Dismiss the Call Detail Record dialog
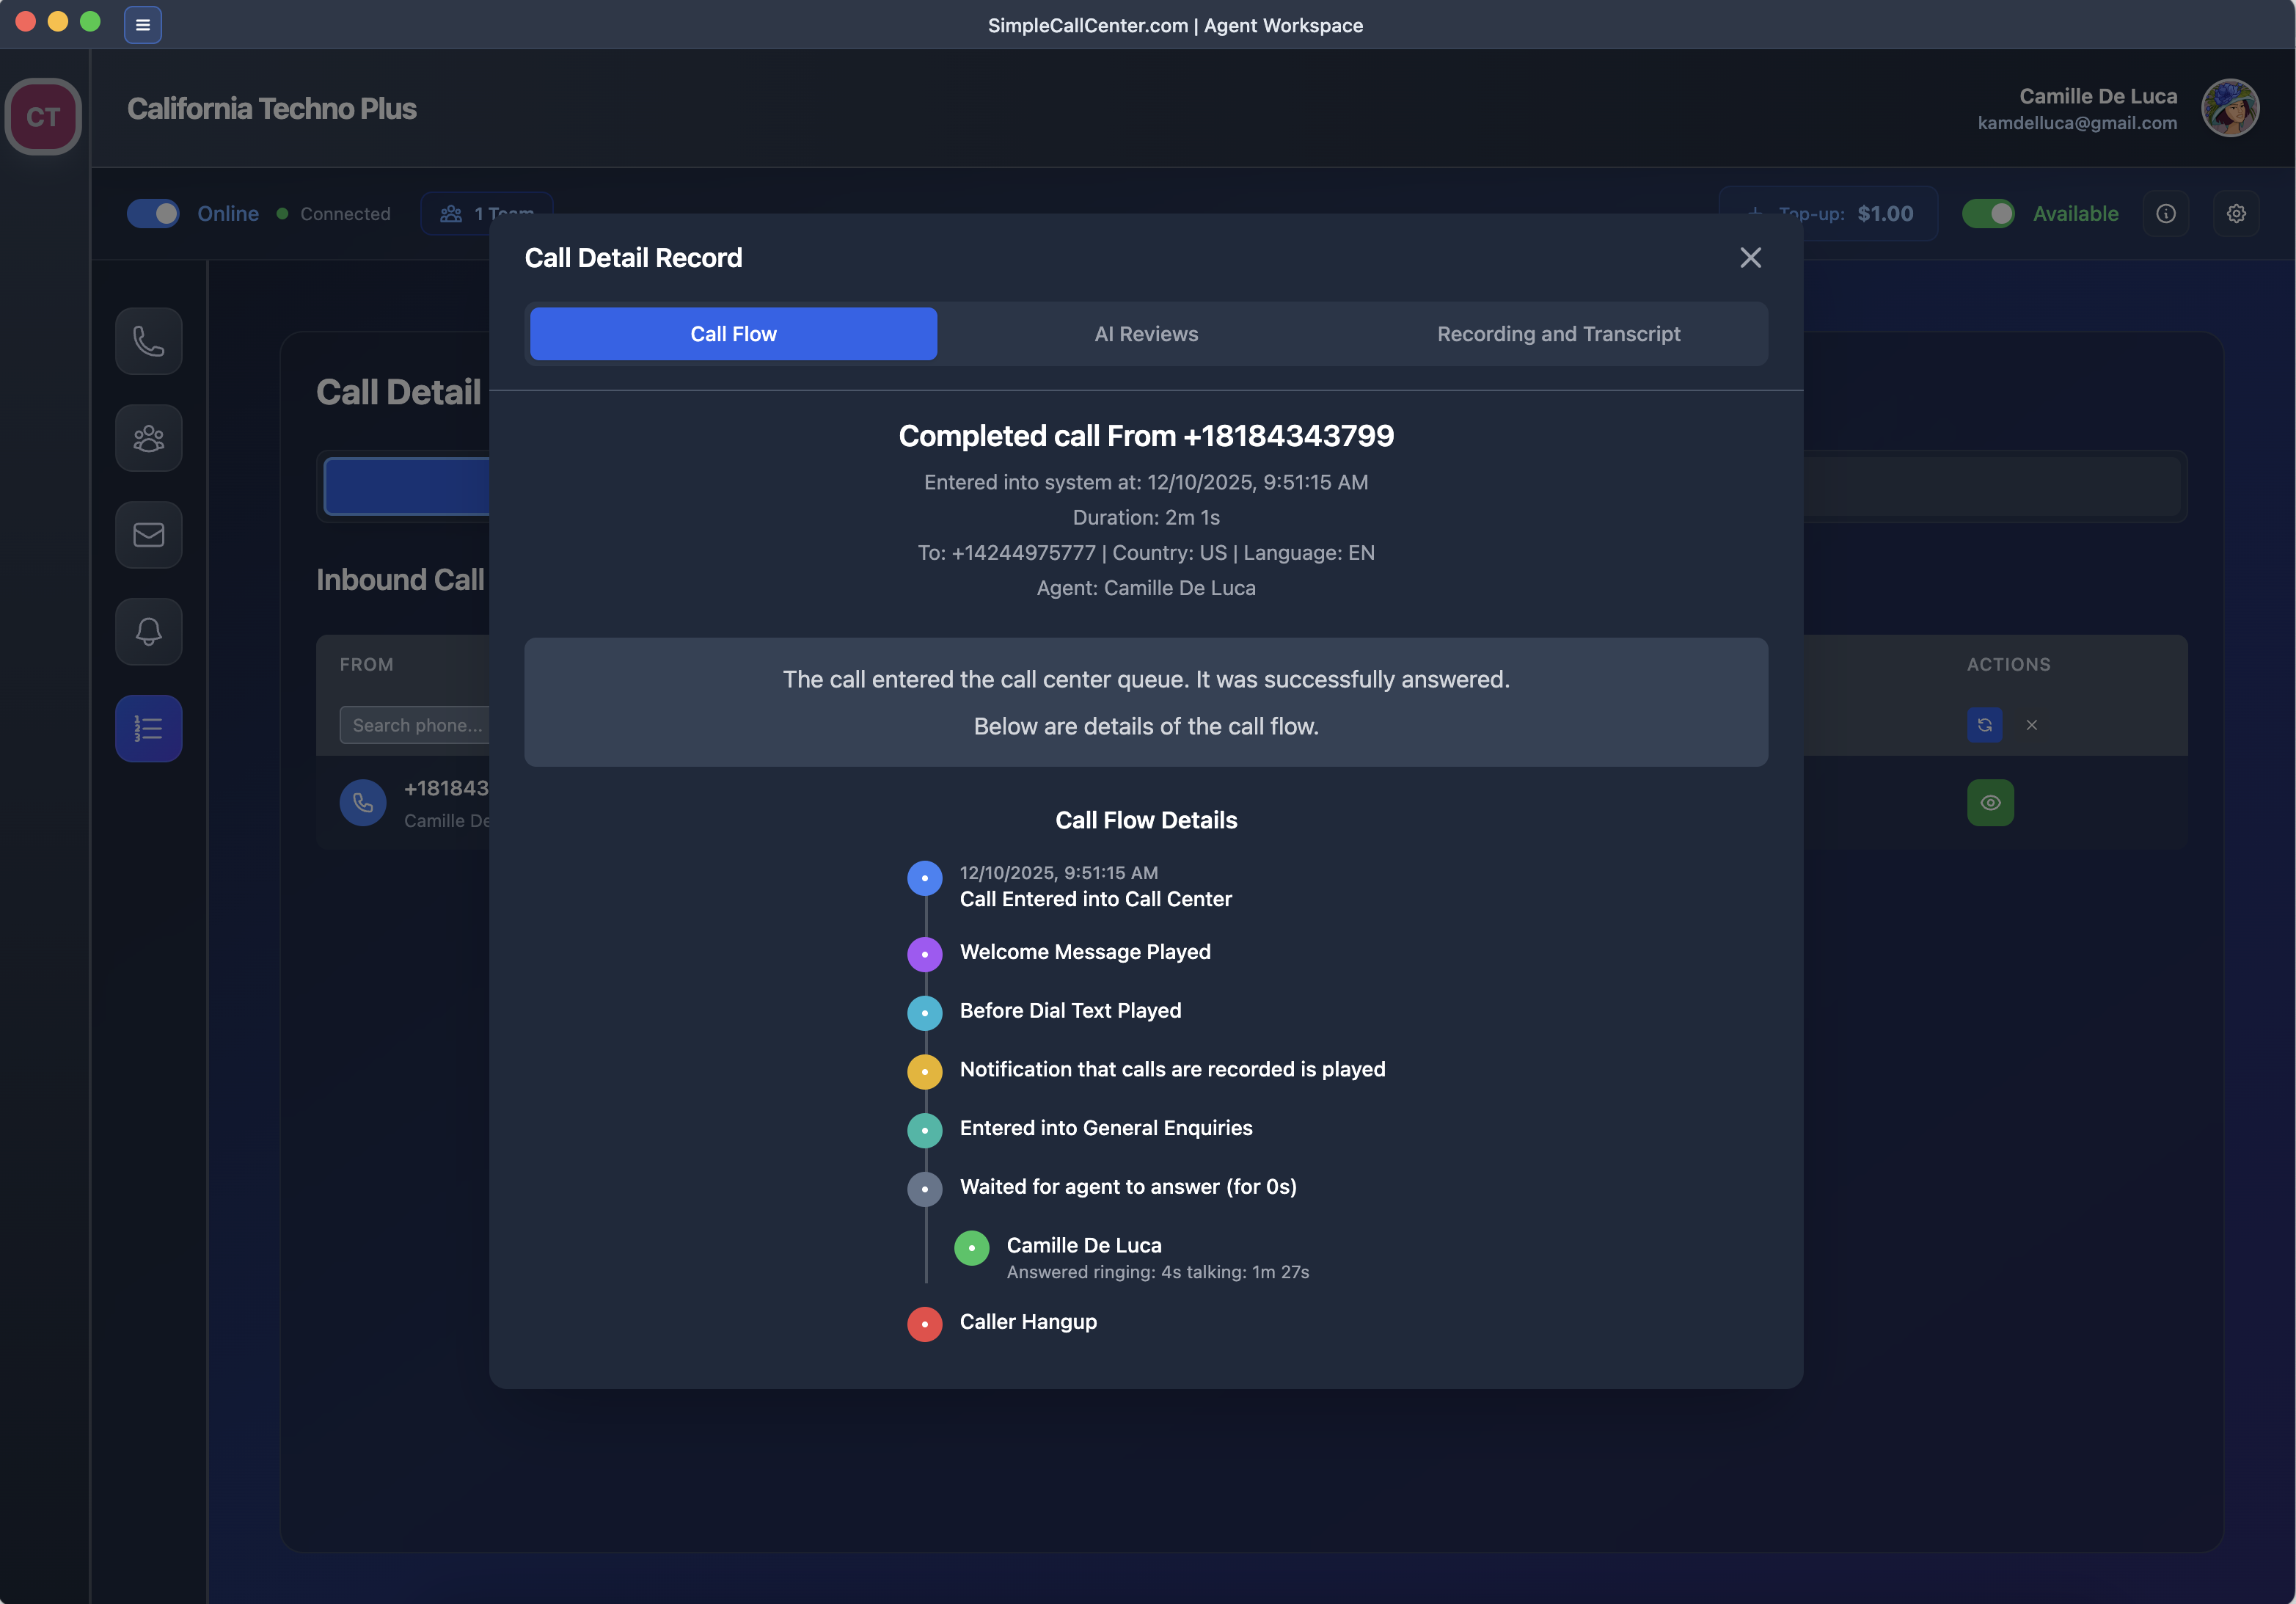 tap(1751, 257)
